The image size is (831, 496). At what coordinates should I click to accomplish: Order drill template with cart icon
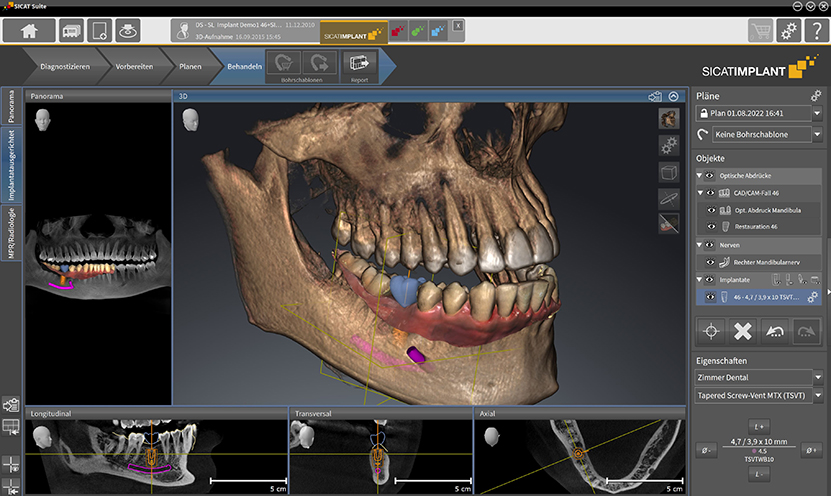(284, 63)
